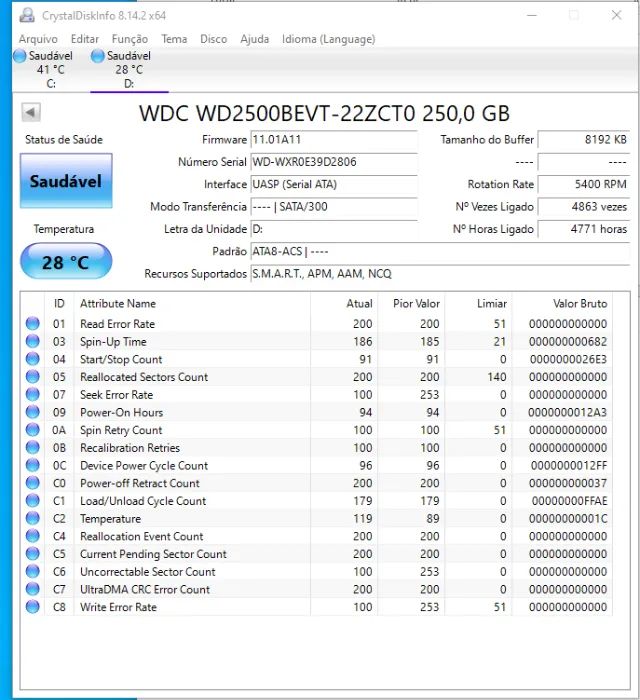Image resolution: width=640 pixels, height=700 pixels.
Task: Open the Idioma (Language) menu
Action: pyautogui.click(x=328, y=39)
